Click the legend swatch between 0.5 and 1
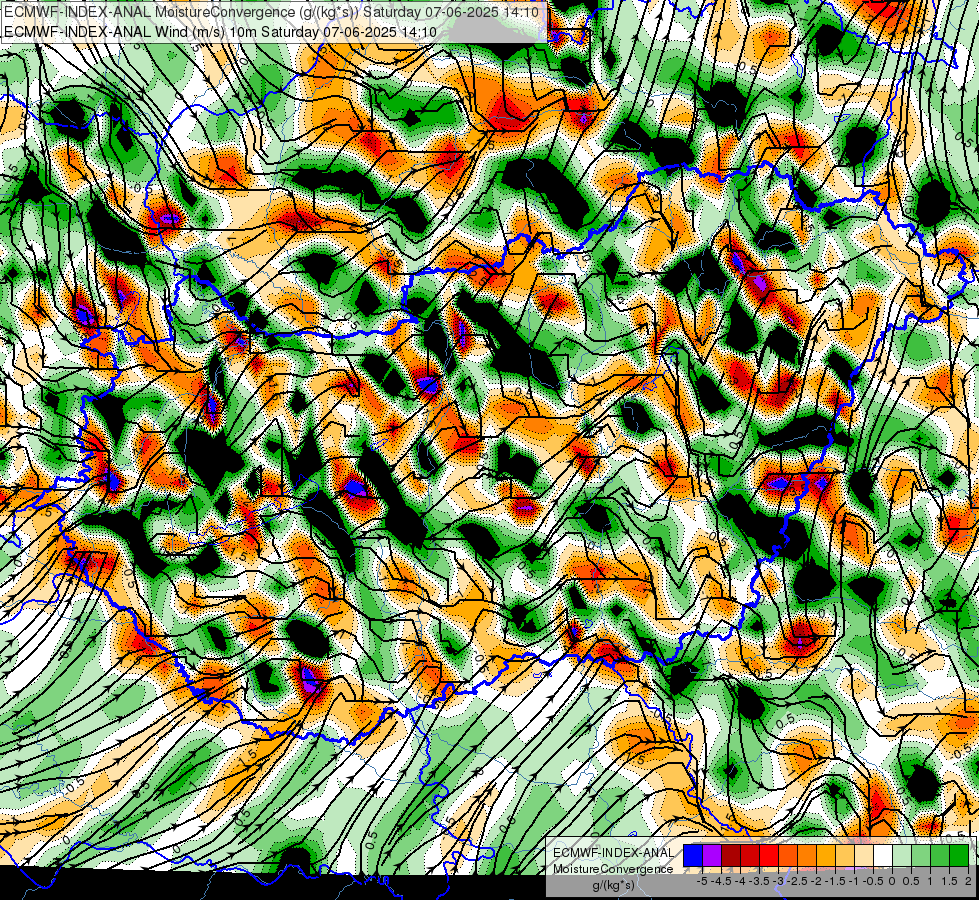 point(922,855)
